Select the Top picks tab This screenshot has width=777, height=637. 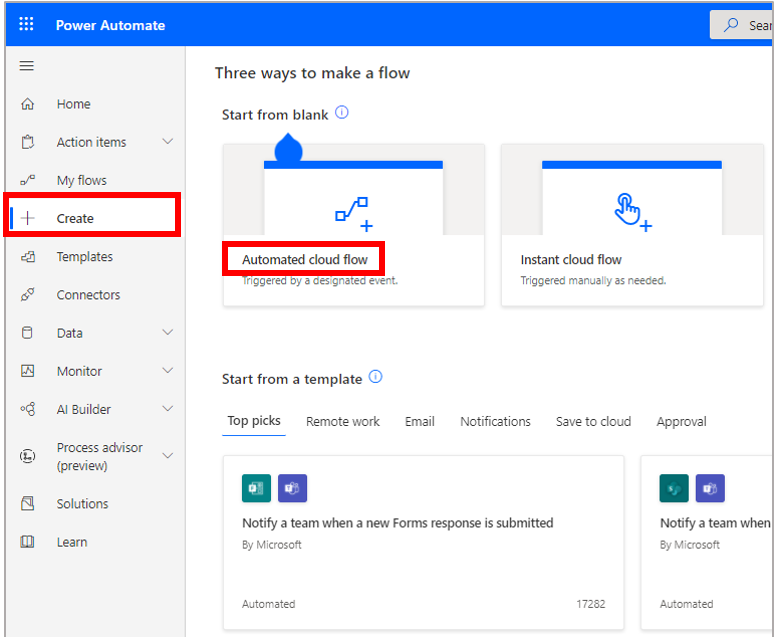pyautogui.click(x=254, y=421)
